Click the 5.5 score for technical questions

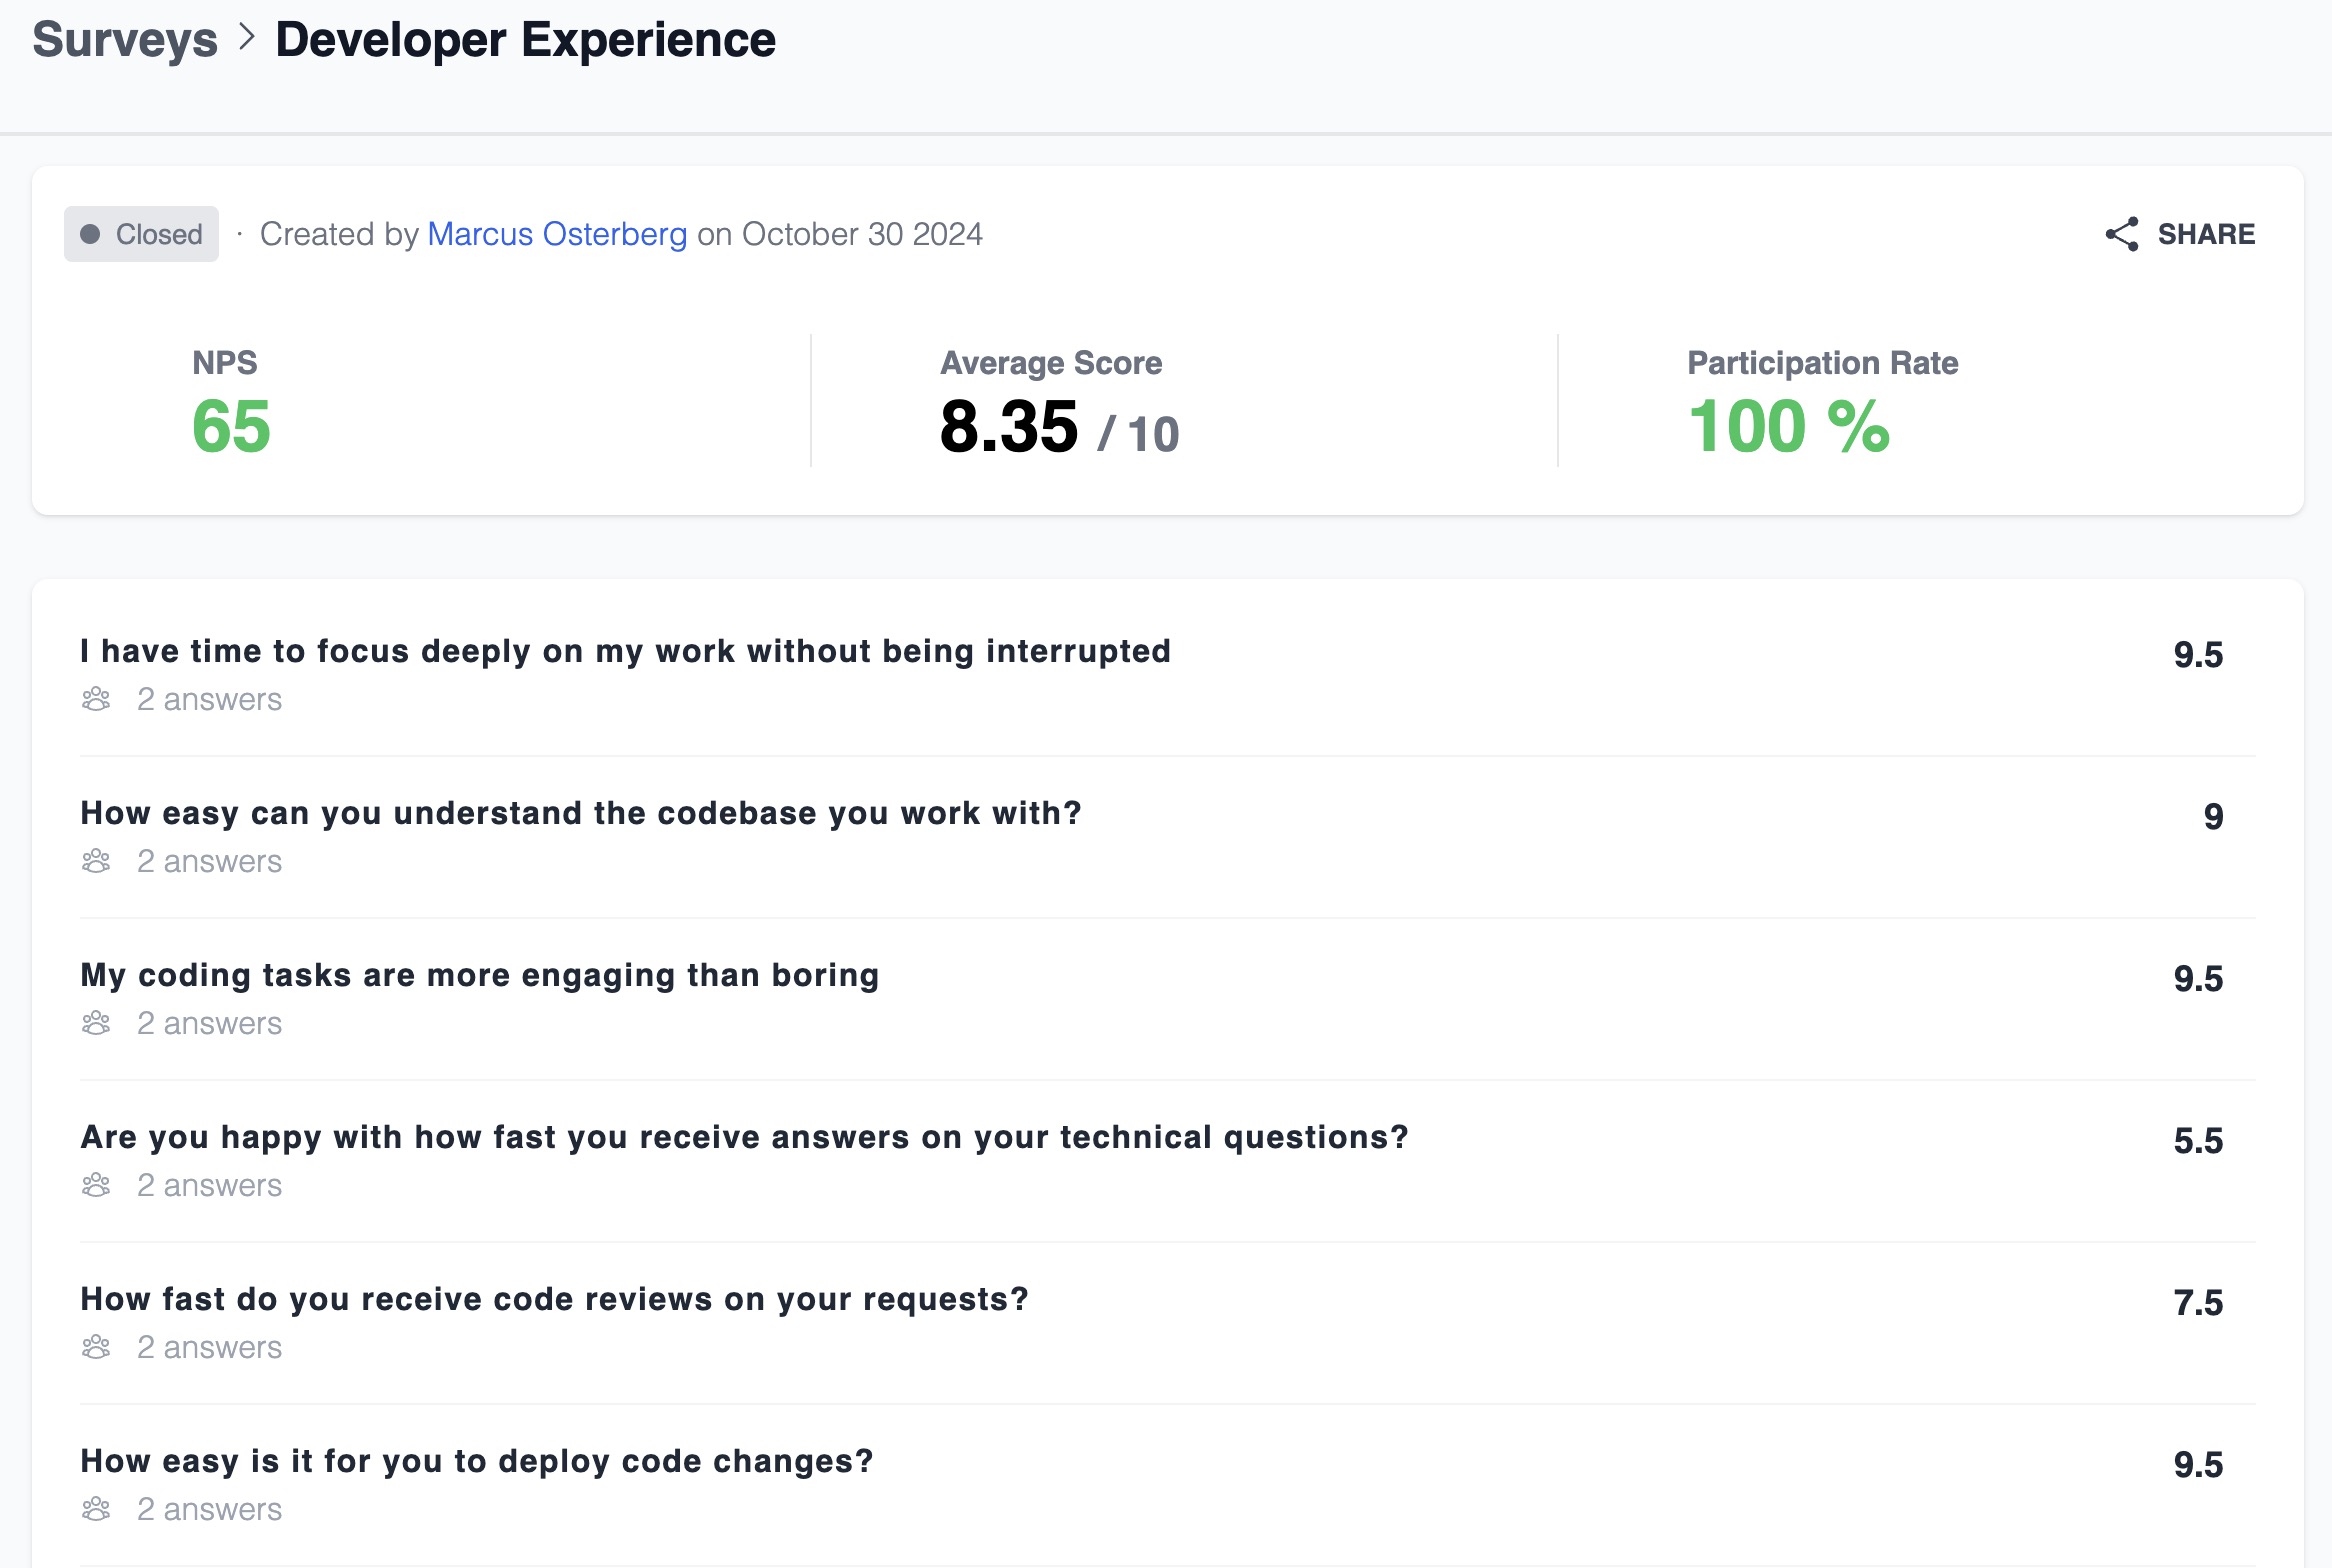click(2197, 1141)
